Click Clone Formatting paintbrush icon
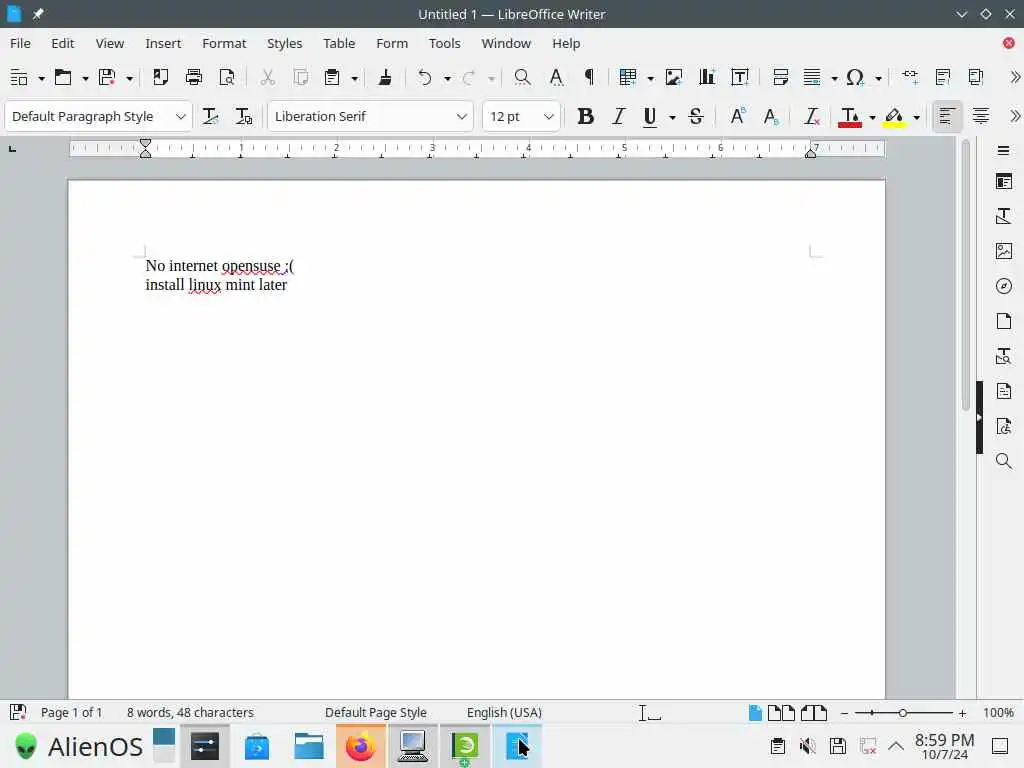The width and height of the screenshot is (1024, 768). [385, 78]
